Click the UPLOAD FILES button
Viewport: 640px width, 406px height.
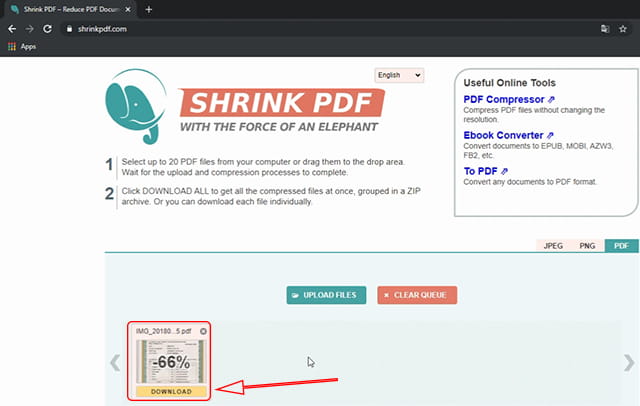click(326, 295)
